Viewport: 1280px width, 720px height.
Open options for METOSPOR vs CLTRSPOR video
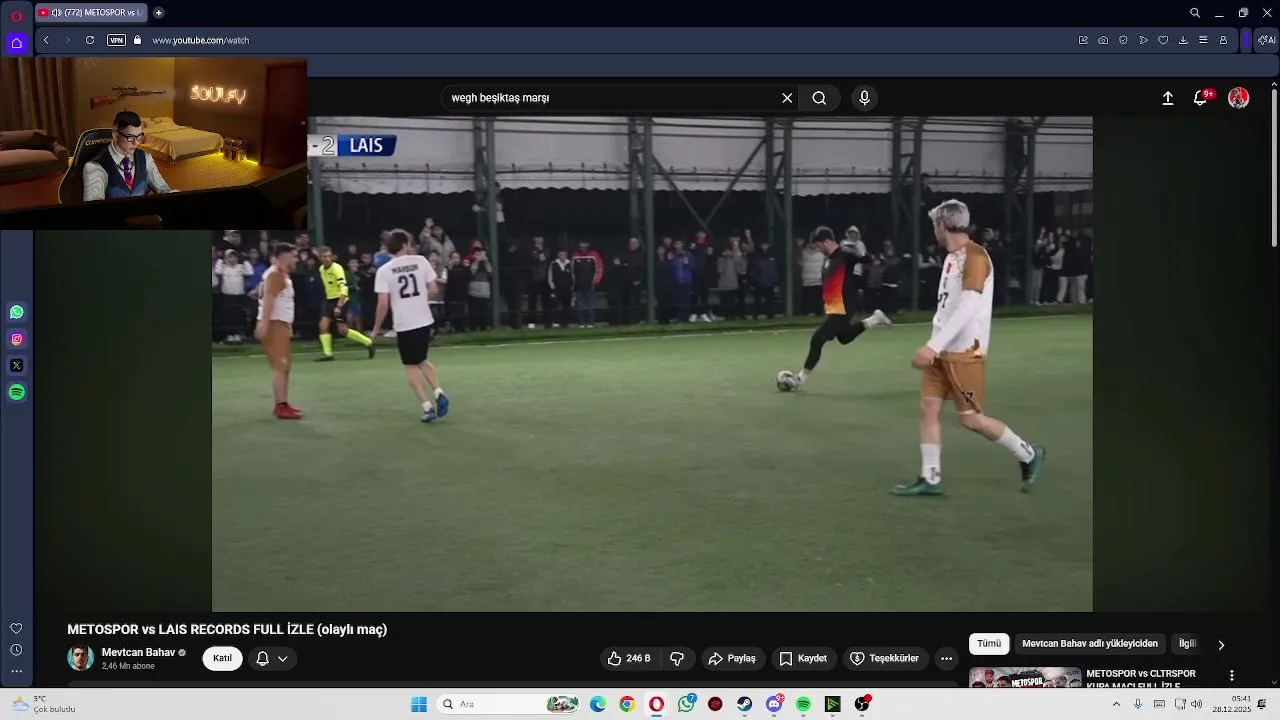[x=1232, y=676]
